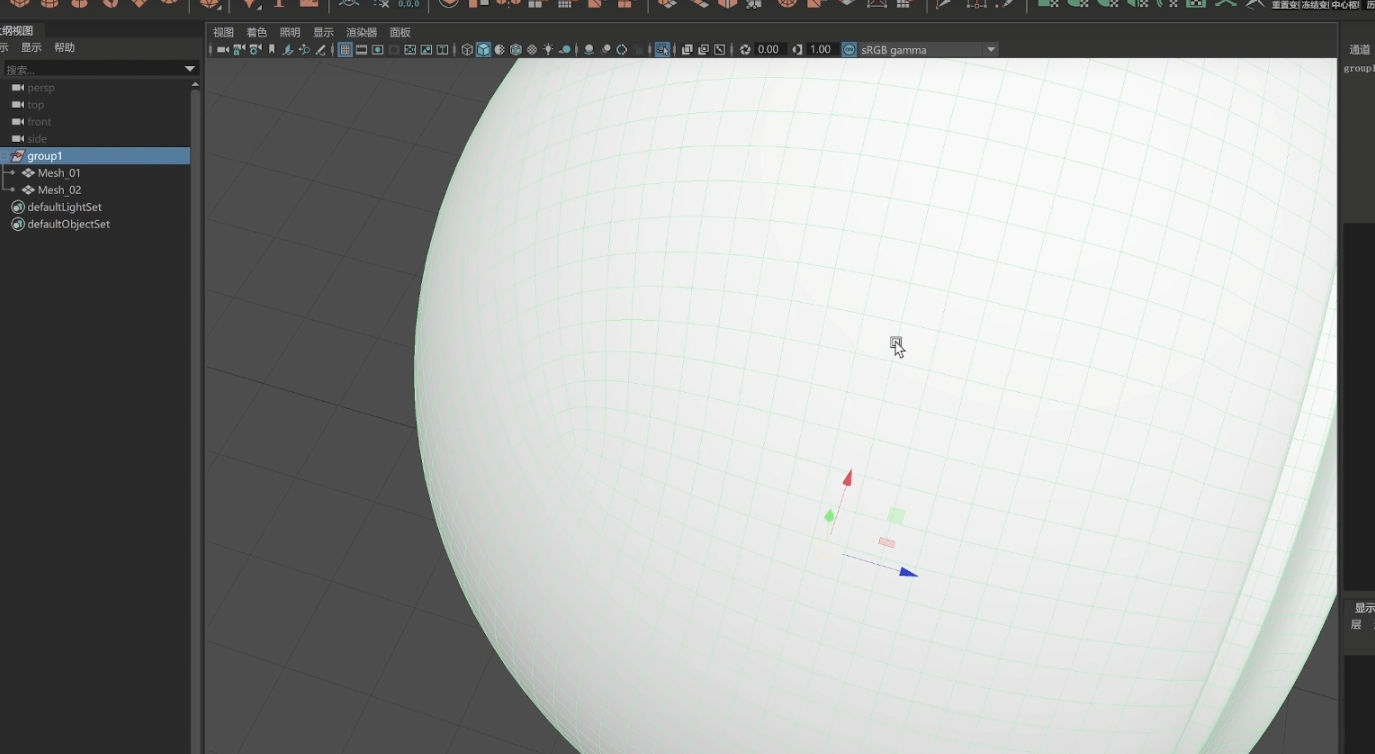This screenshot has width=1375, height=754.
Task: Toggle the view transform color management icon
Action: click(x=849, y=49)
